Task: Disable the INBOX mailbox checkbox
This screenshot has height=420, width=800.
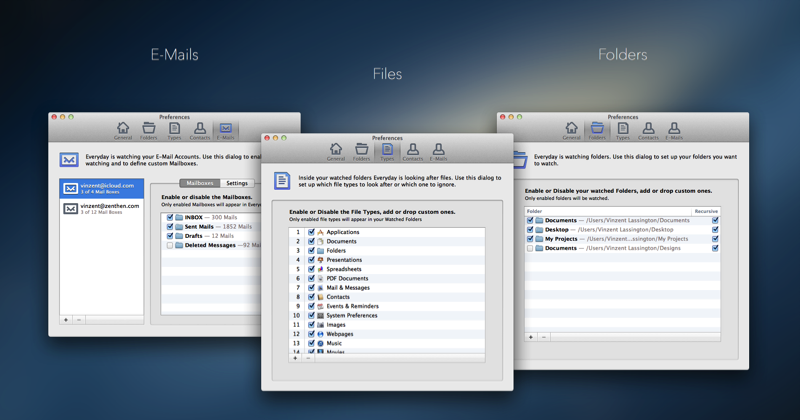Action: point(170,217)
